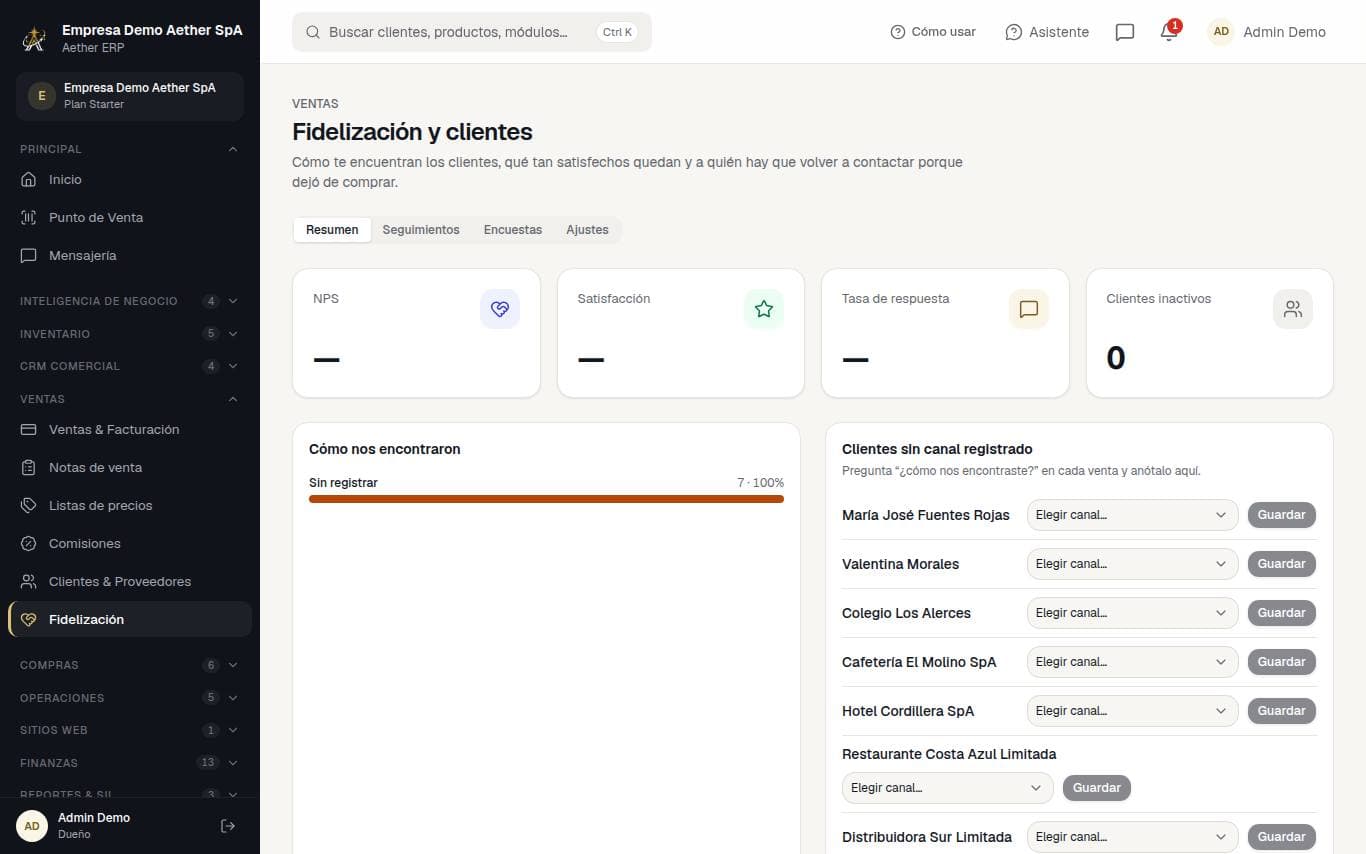
Task: Open Inicio from the sidebar
Action: [130, 180]
